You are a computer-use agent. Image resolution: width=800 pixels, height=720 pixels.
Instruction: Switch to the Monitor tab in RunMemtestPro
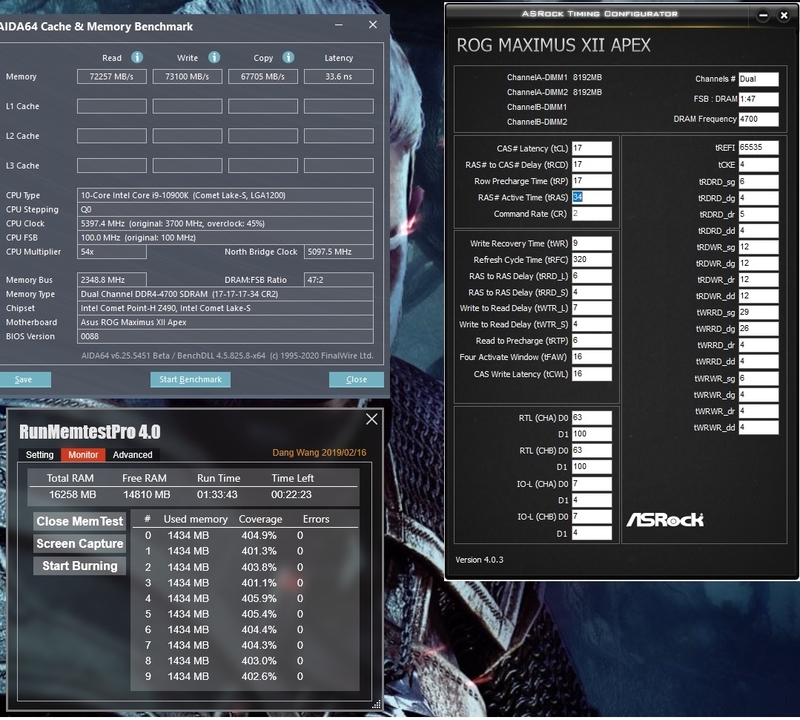point(83,455)
